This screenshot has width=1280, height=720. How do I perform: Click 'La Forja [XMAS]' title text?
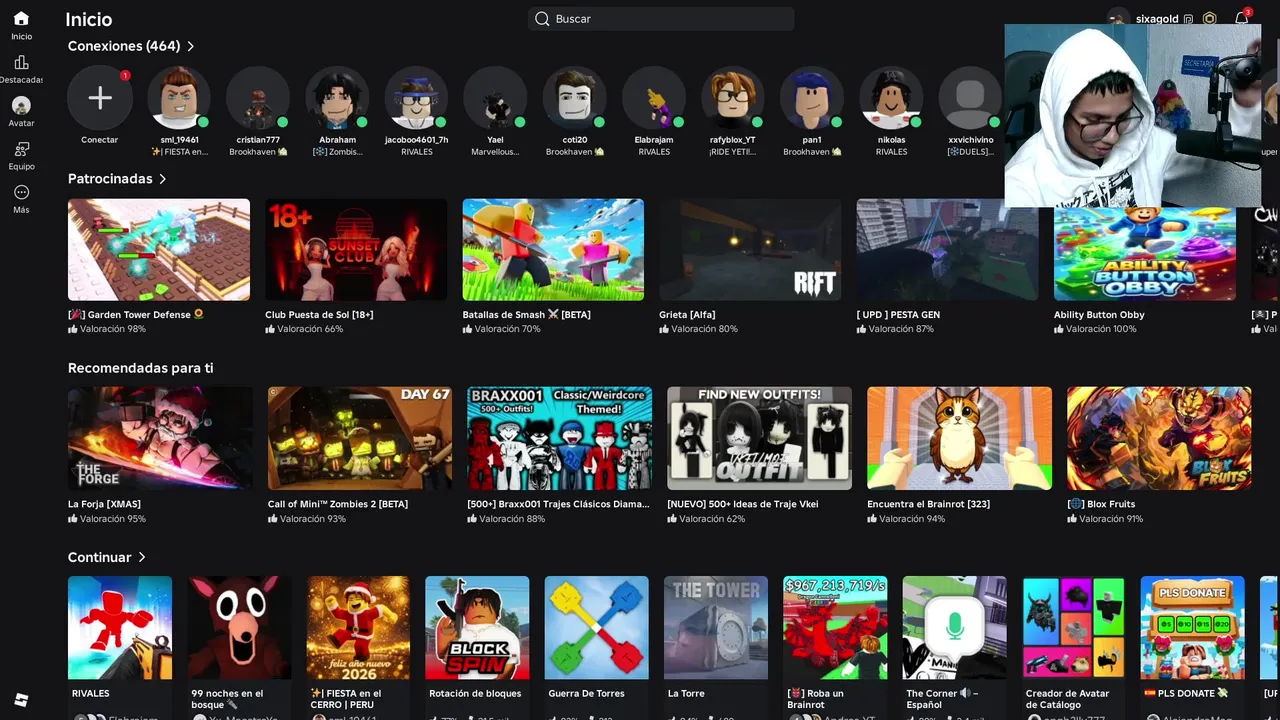point(104,504)
